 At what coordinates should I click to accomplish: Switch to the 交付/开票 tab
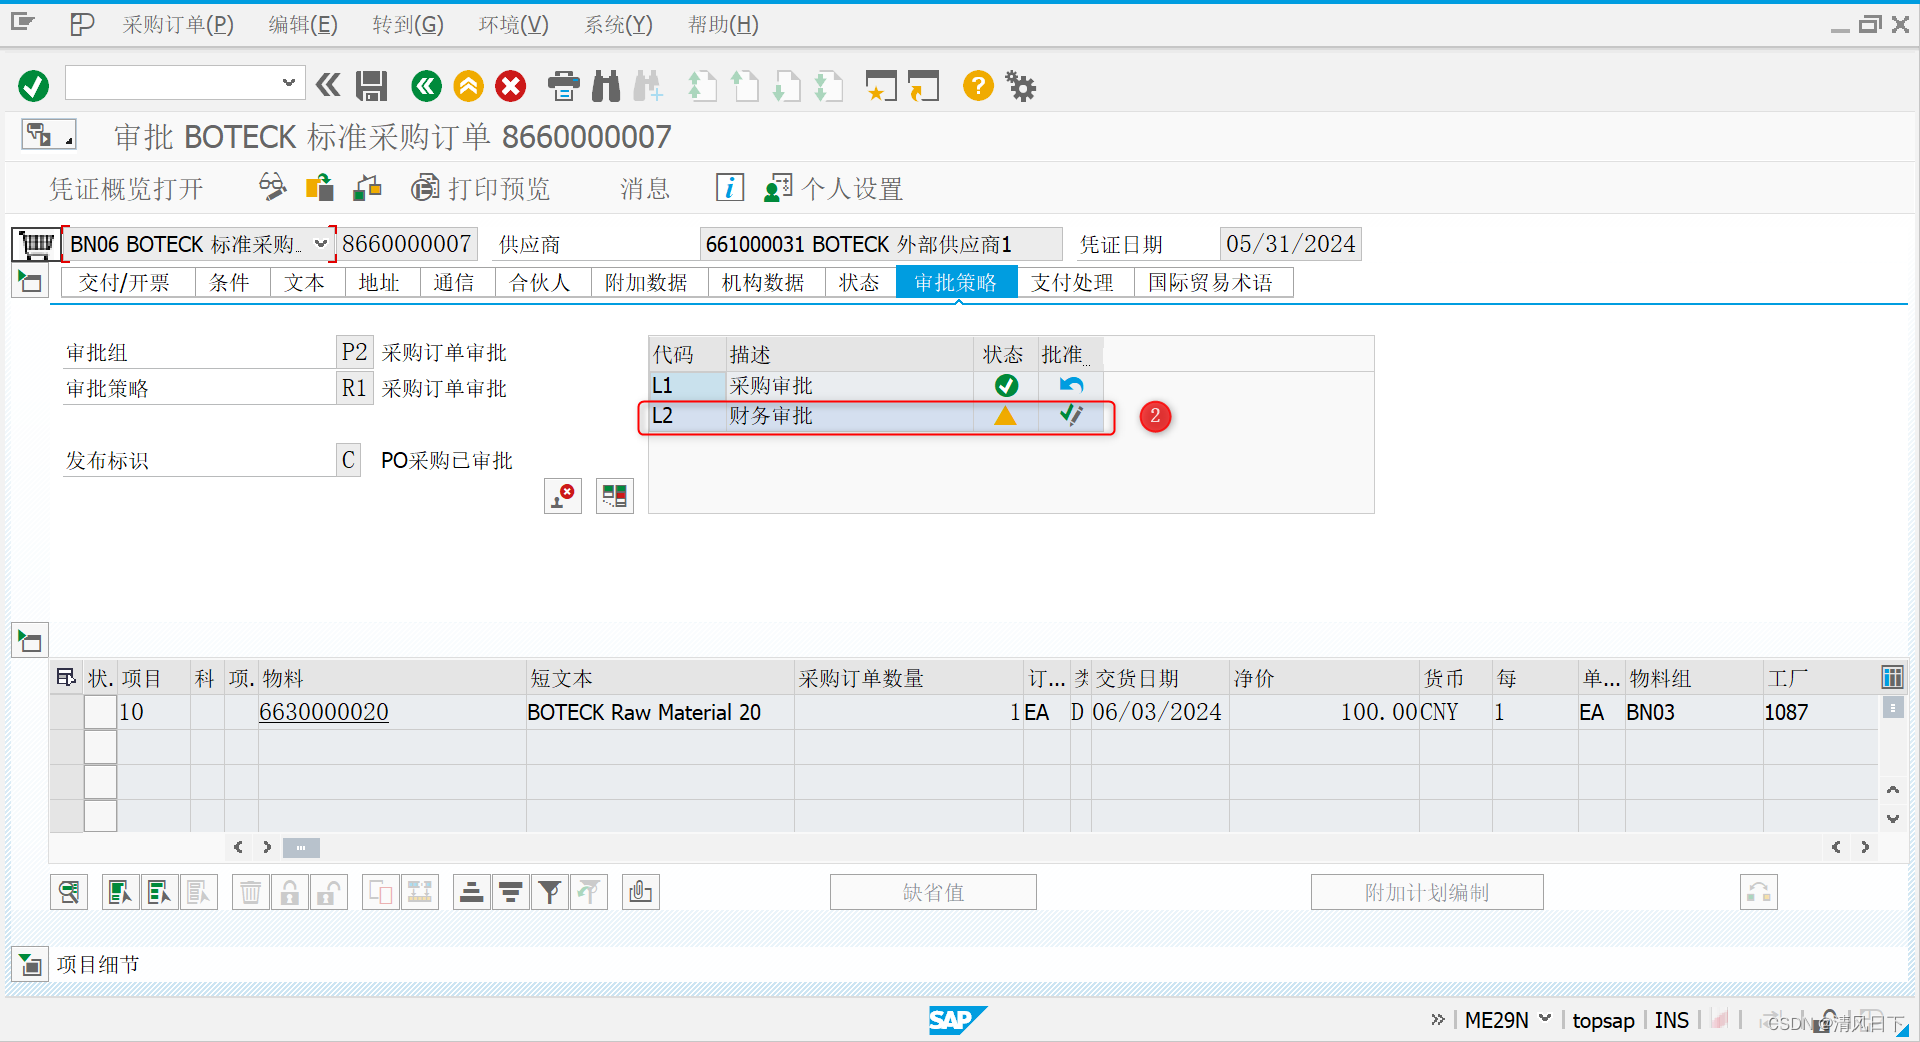(125, 283)
